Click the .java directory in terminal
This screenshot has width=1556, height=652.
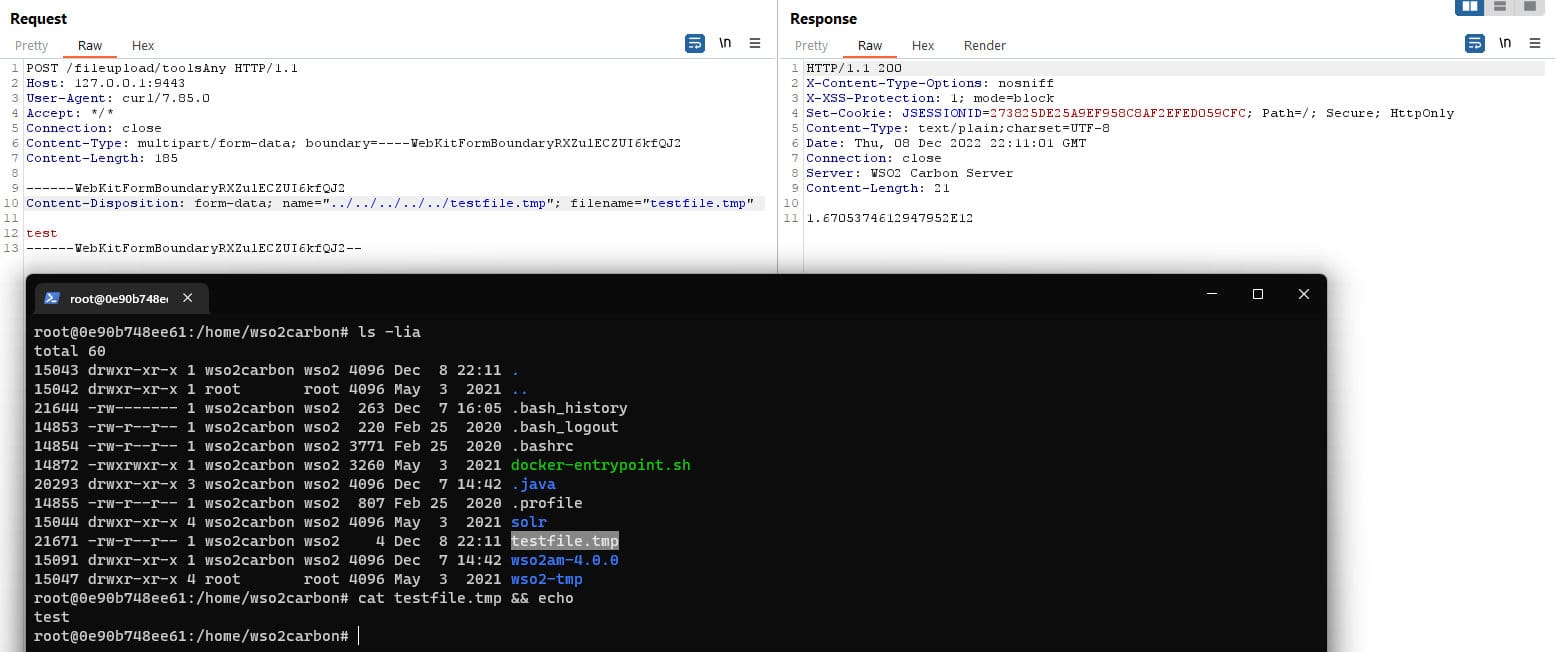(x=533, y=484)
